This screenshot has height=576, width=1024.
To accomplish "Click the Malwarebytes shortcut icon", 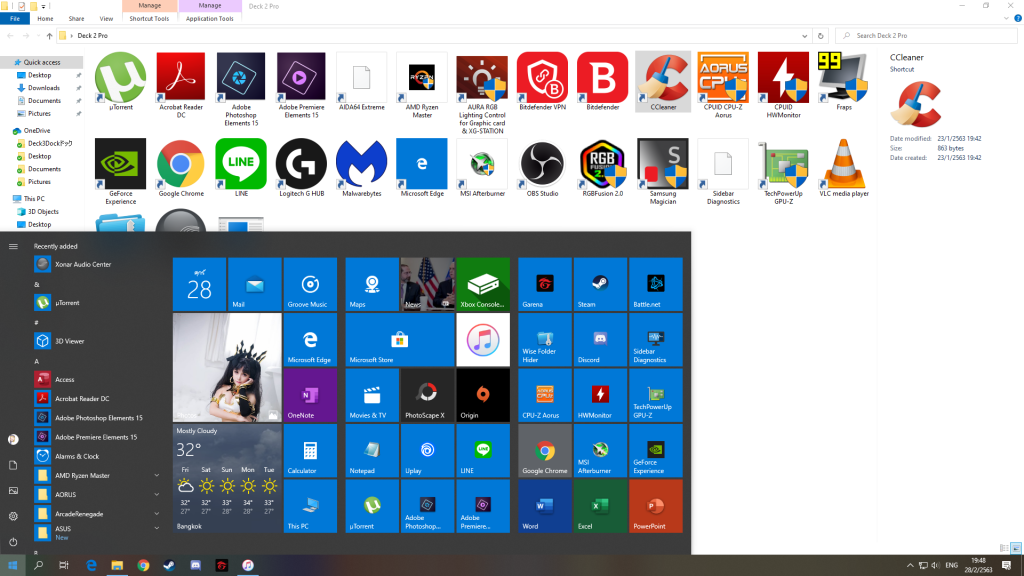I will (x=362, y=168).
